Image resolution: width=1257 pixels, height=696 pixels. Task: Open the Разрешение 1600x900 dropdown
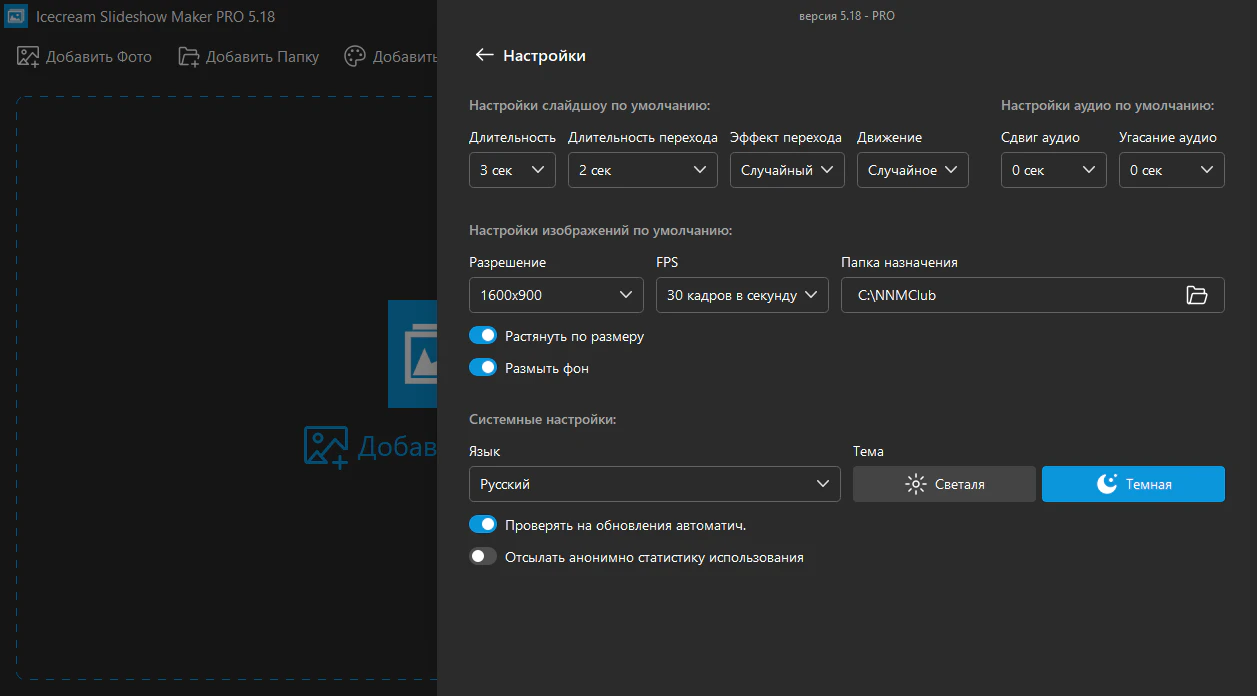click(x=556, y=295)
